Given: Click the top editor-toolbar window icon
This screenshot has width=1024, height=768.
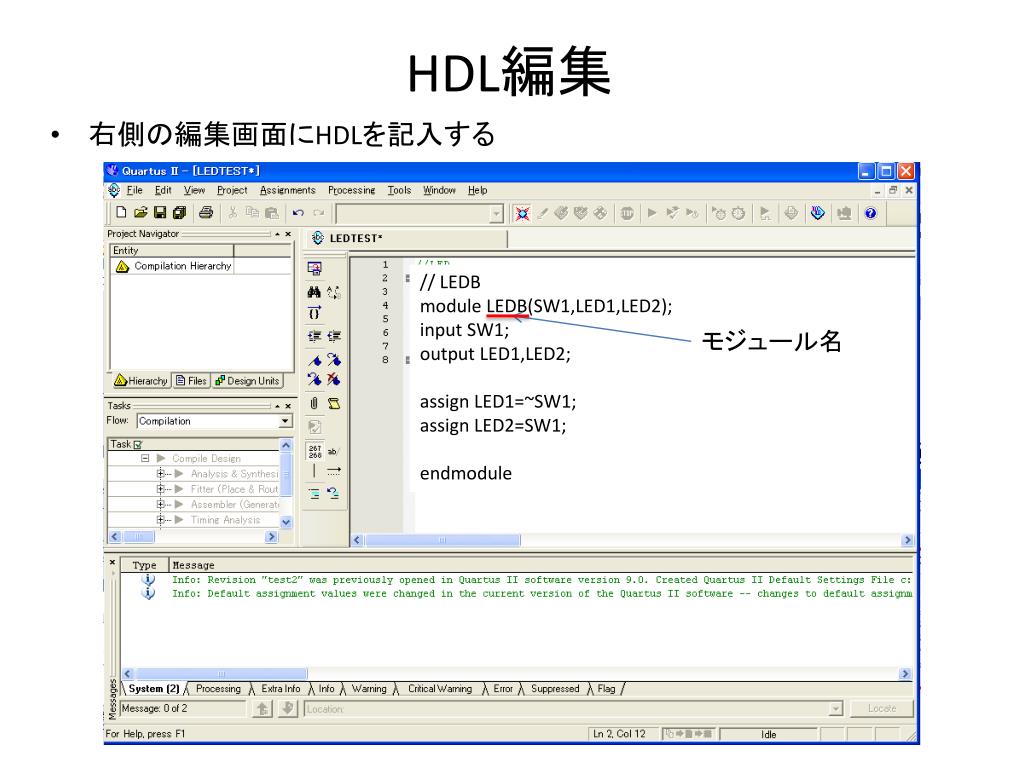Looking at the screenshot, I should coord(314,268).
